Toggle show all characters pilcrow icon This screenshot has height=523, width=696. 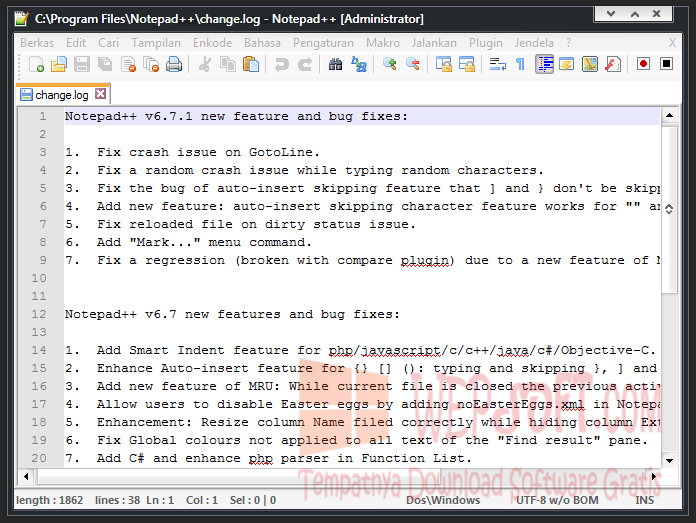click(521, 64)
